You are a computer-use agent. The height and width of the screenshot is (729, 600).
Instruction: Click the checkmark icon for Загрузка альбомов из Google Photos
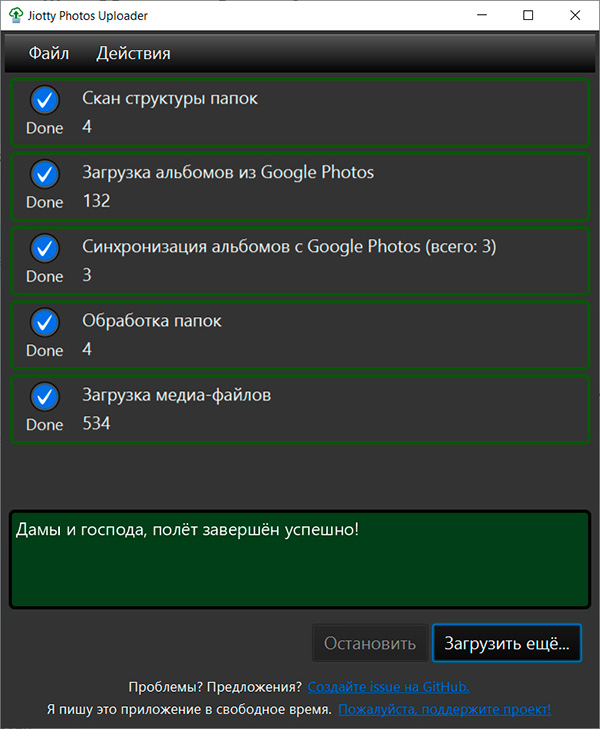point(44,173)
